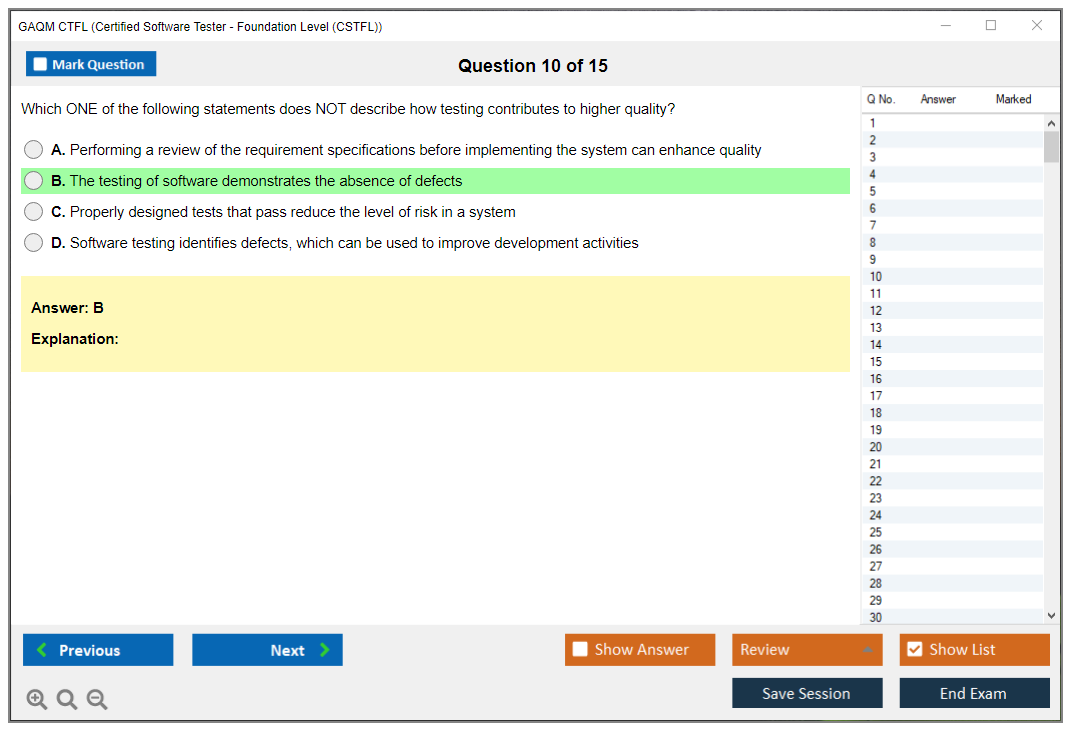The width and height of the screenshot is (1075, 735).
Task: Advance with the Next button
Action: 267,650
